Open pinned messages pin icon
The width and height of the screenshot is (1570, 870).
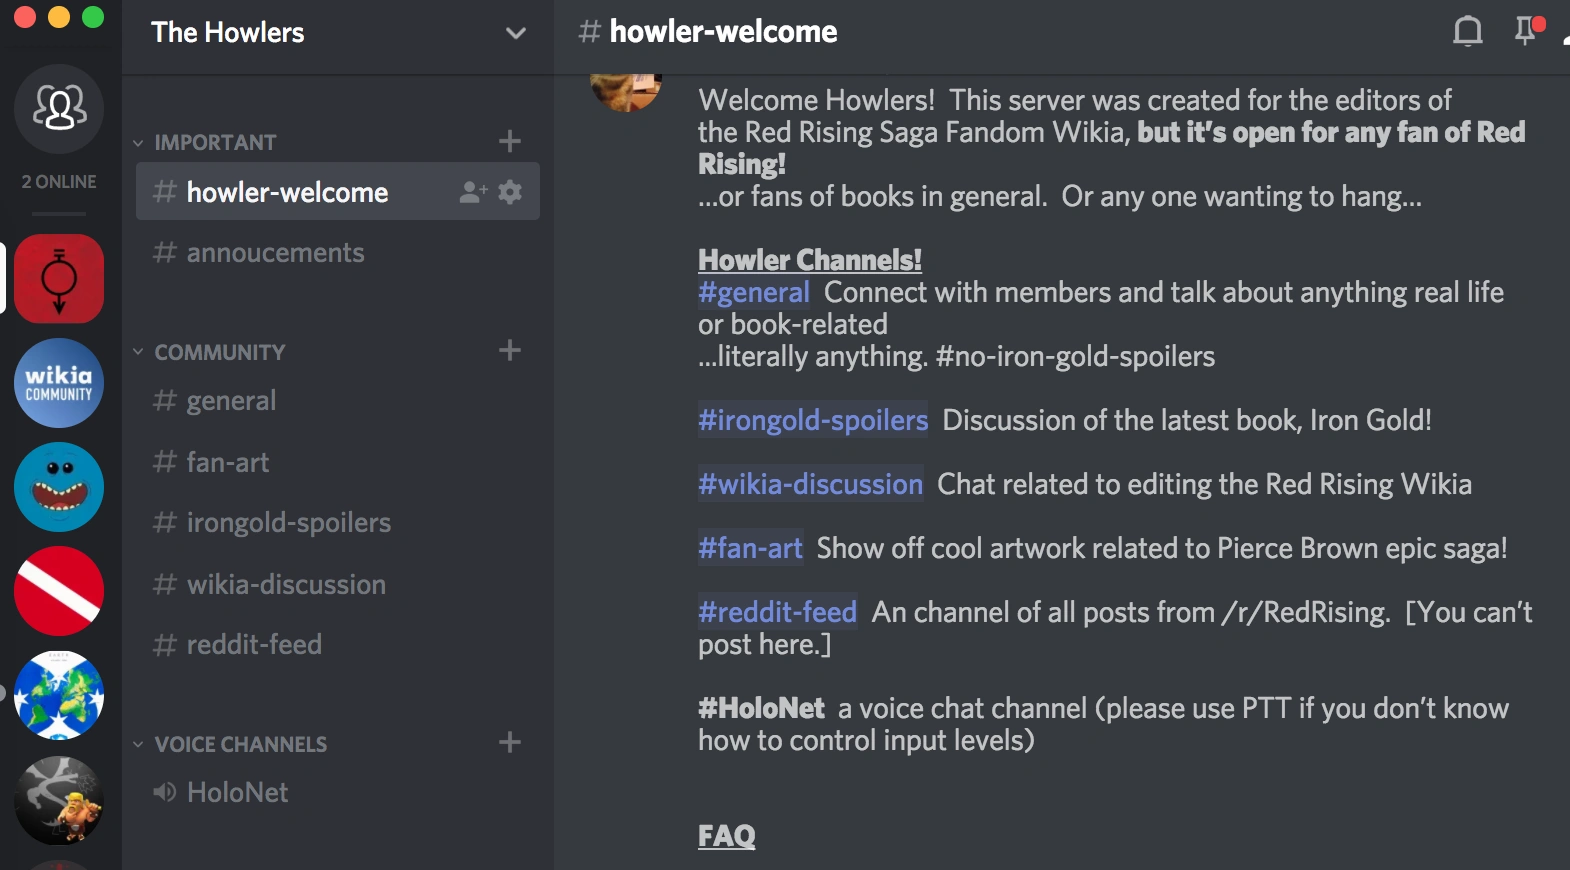coord(1525,31)
